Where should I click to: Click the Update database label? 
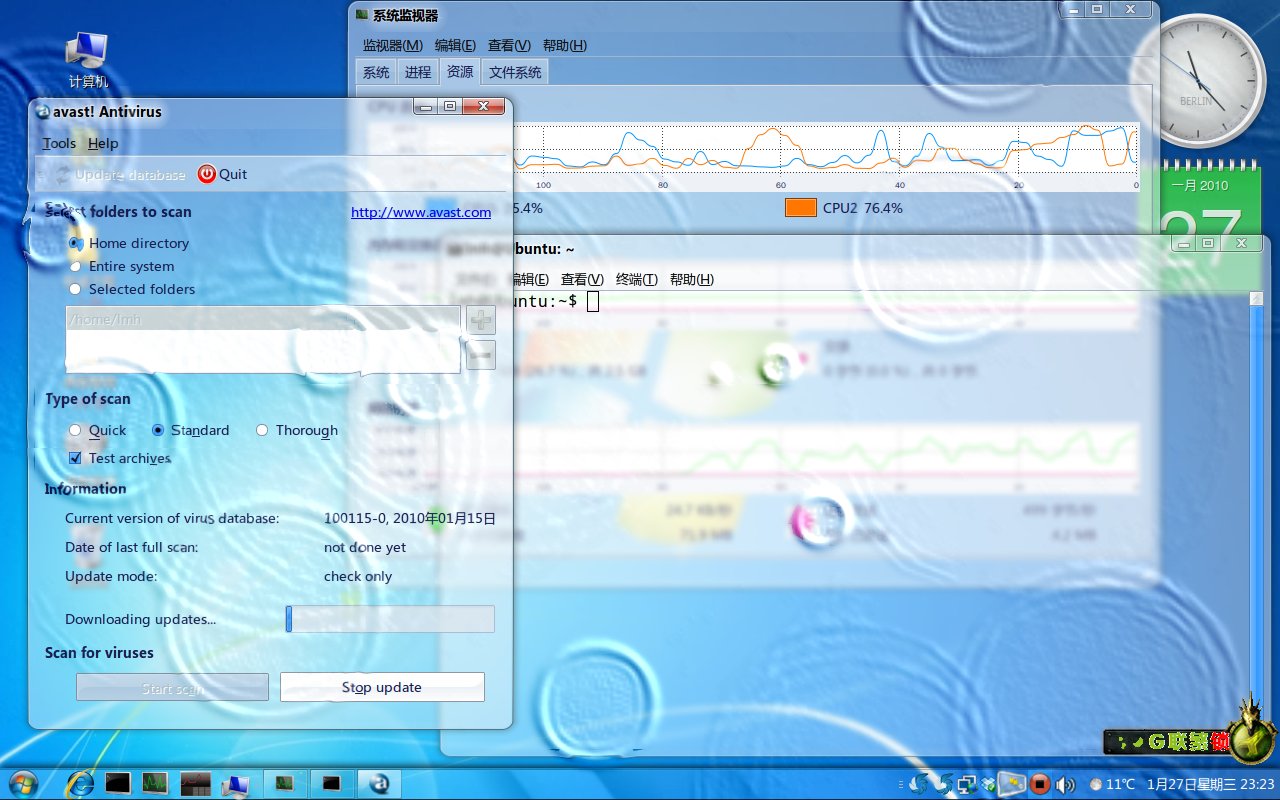[131, 174]
